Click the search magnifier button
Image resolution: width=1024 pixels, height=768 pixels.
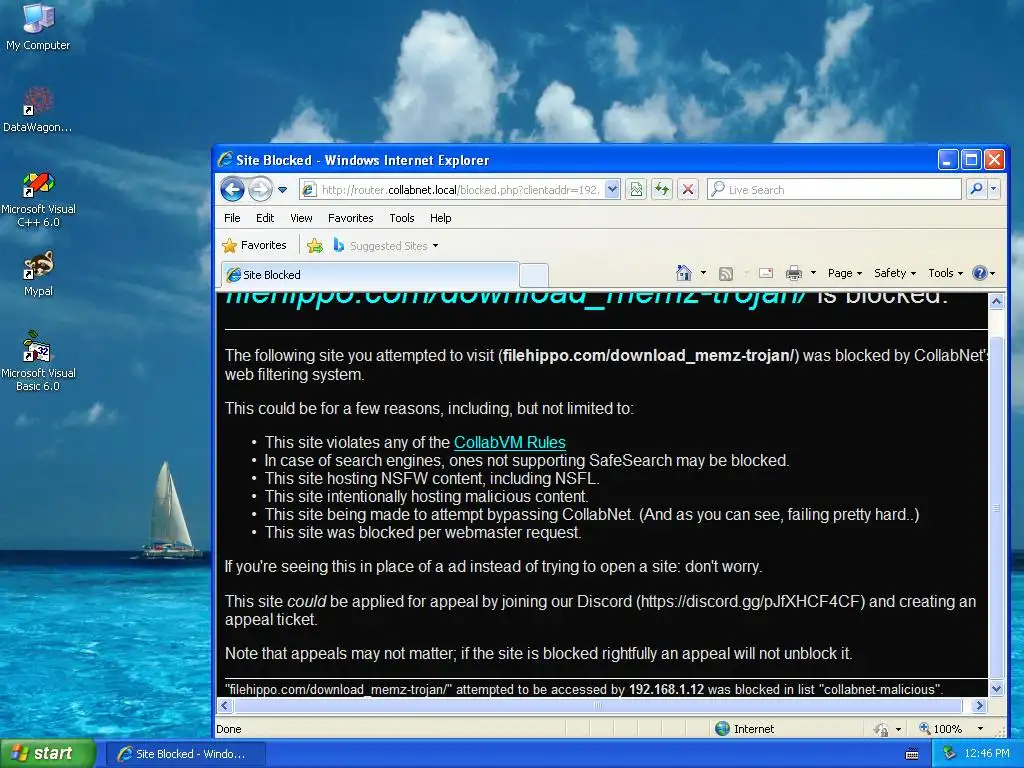point(976,189)
